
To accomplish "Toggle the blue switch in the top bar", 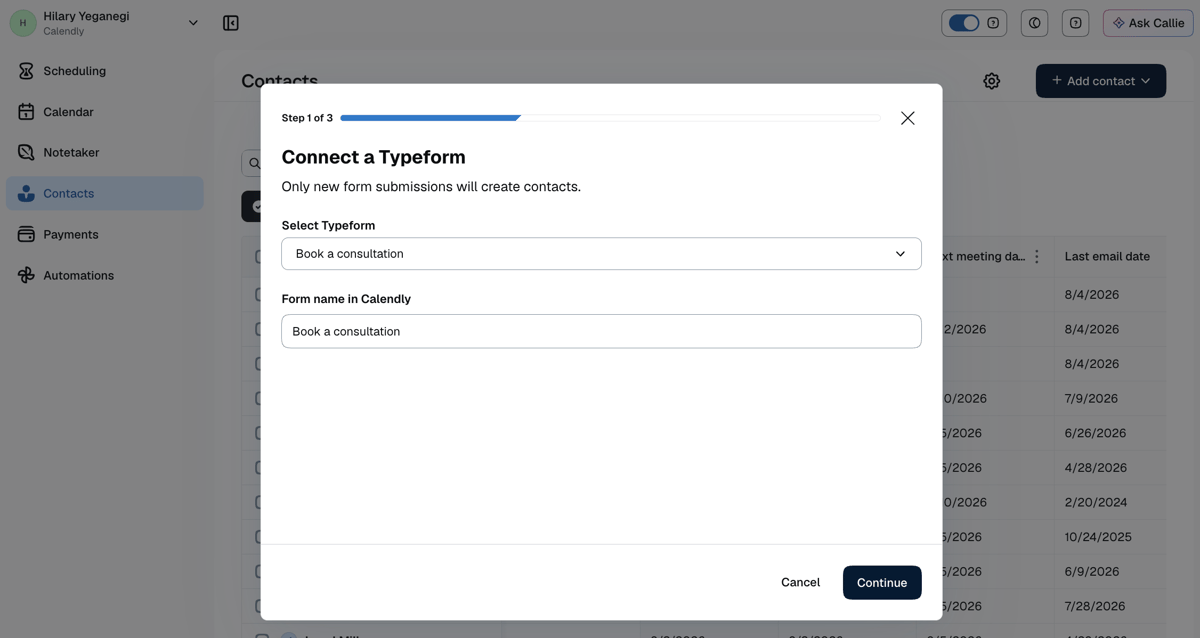I will [964, 23].
